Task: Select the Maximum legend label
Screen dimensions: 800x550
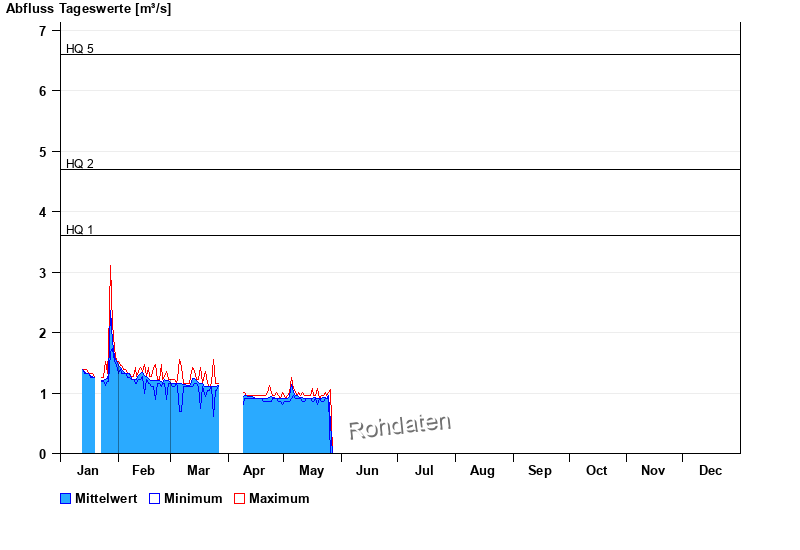Action: pos(279,498)
